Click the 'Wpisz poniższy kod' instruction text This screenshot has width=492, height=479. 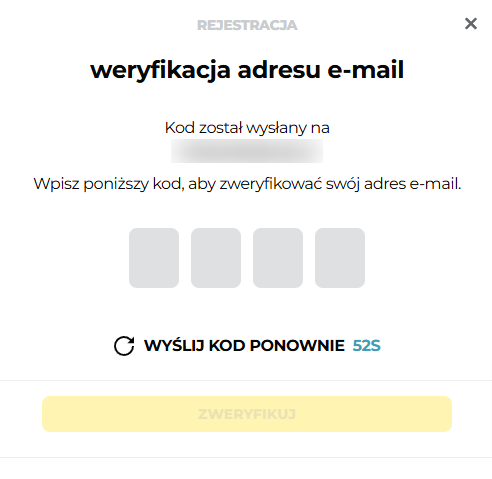tap(109, 184)
